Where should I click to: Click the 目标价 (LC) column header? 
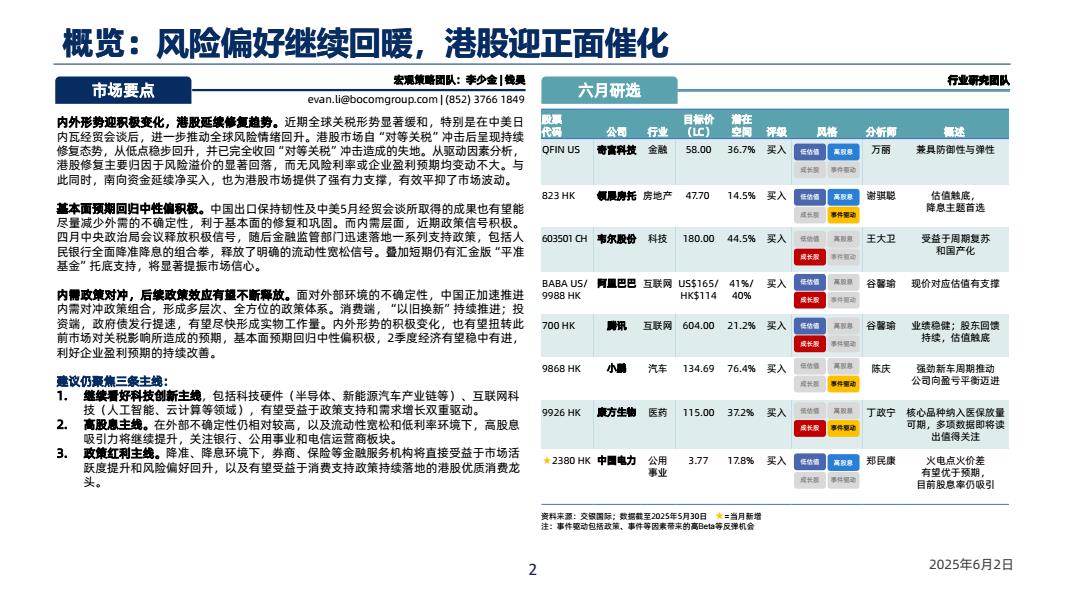coord(698,125)
